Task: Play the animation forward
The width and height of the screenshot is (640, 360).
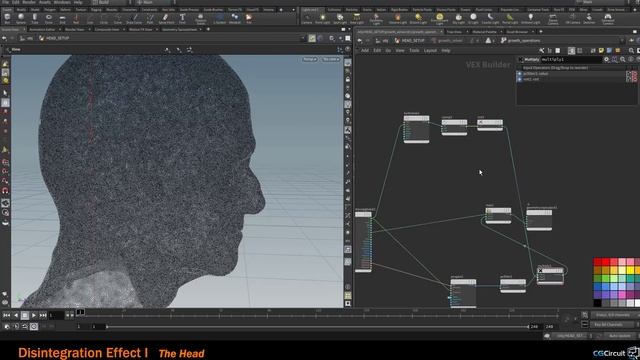Action: pos(34,315)
